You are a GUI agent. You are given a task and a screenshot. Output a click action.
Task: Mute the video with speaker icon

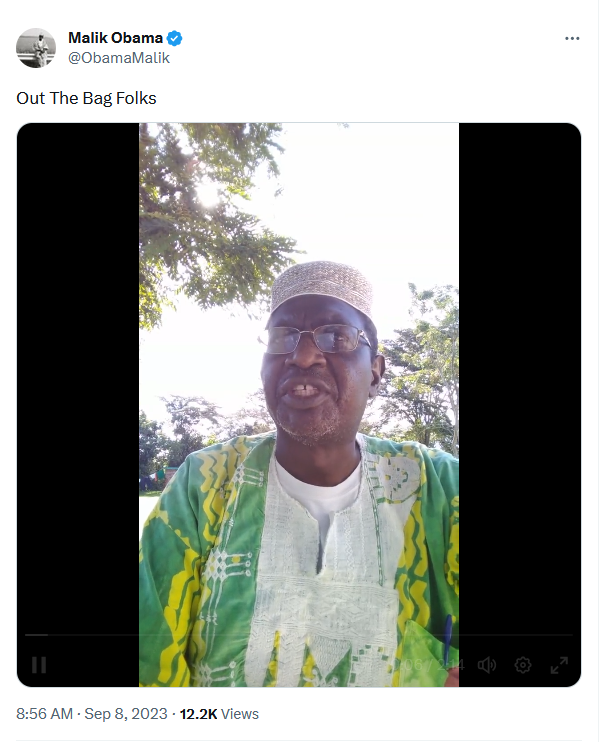[486, 665]
